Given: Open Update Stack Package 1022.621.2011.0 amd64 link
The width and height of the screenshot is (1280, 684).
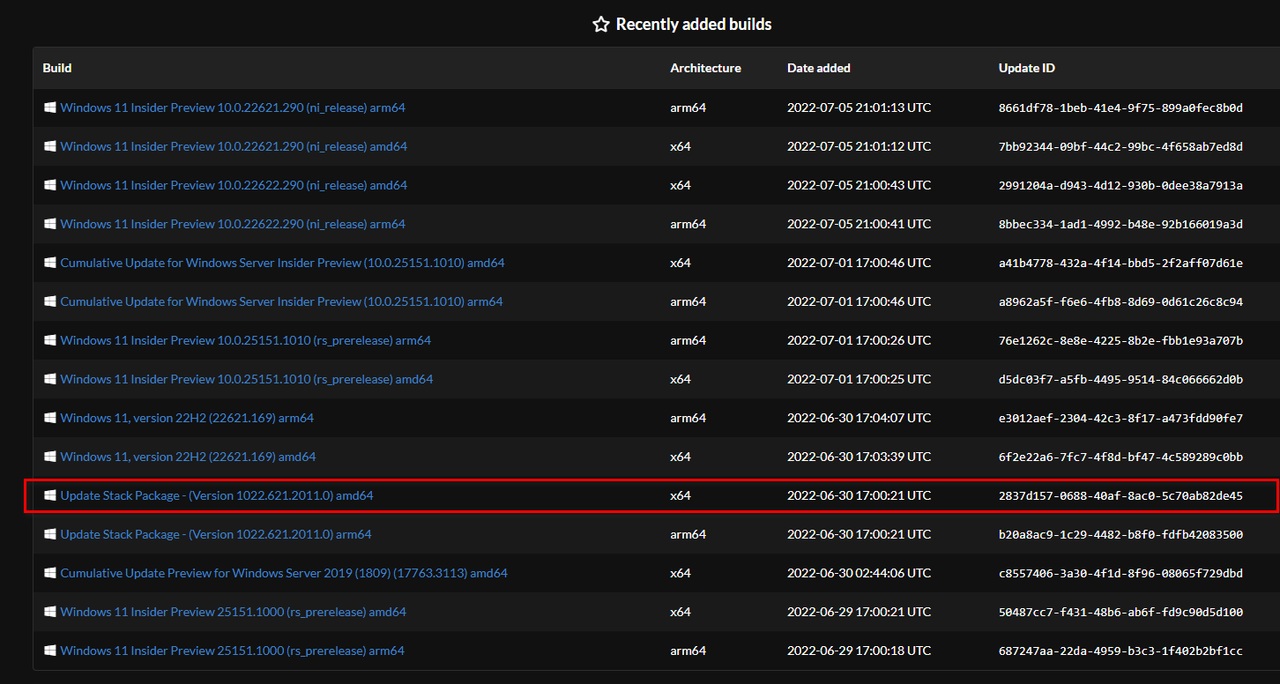Looking at the screenshot, I should [x=217, y=495].
